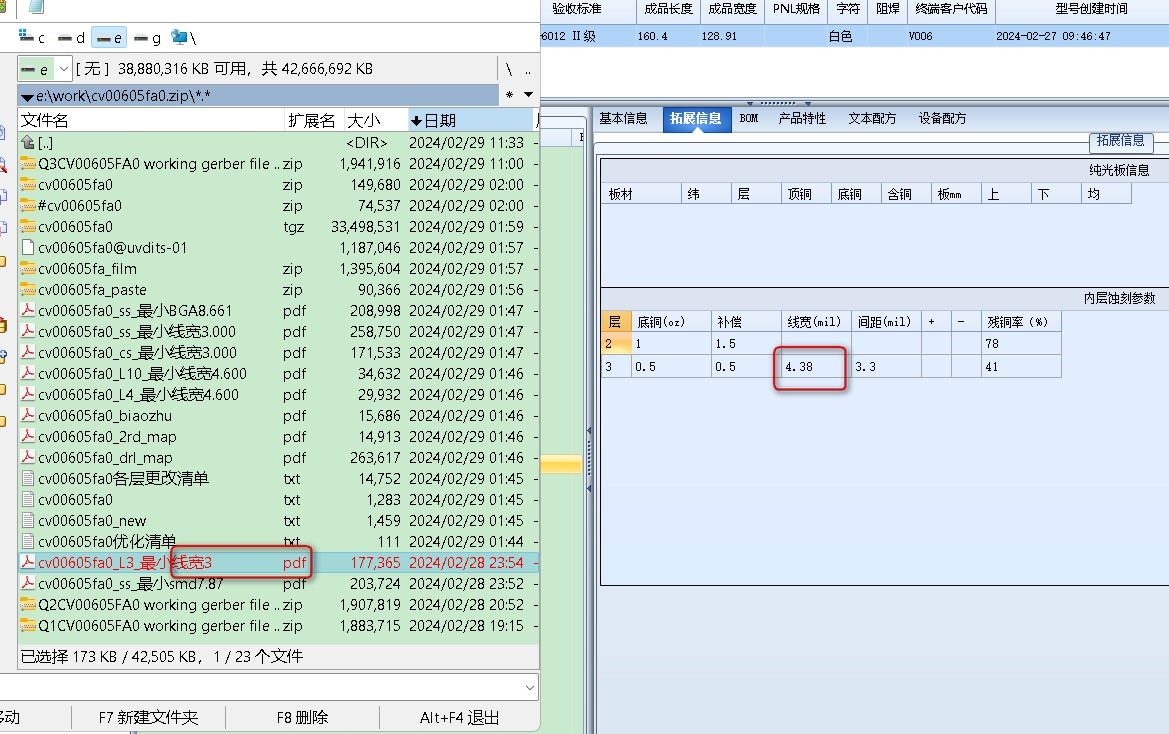Select the cv00605fa0 zip file sized 149,680
The height and width of the screenshot is (734, 1169).
tap(278, 184)
